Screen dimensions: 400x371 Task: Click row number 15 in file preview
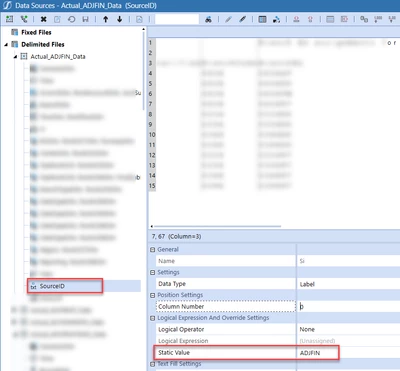point(152,186)
